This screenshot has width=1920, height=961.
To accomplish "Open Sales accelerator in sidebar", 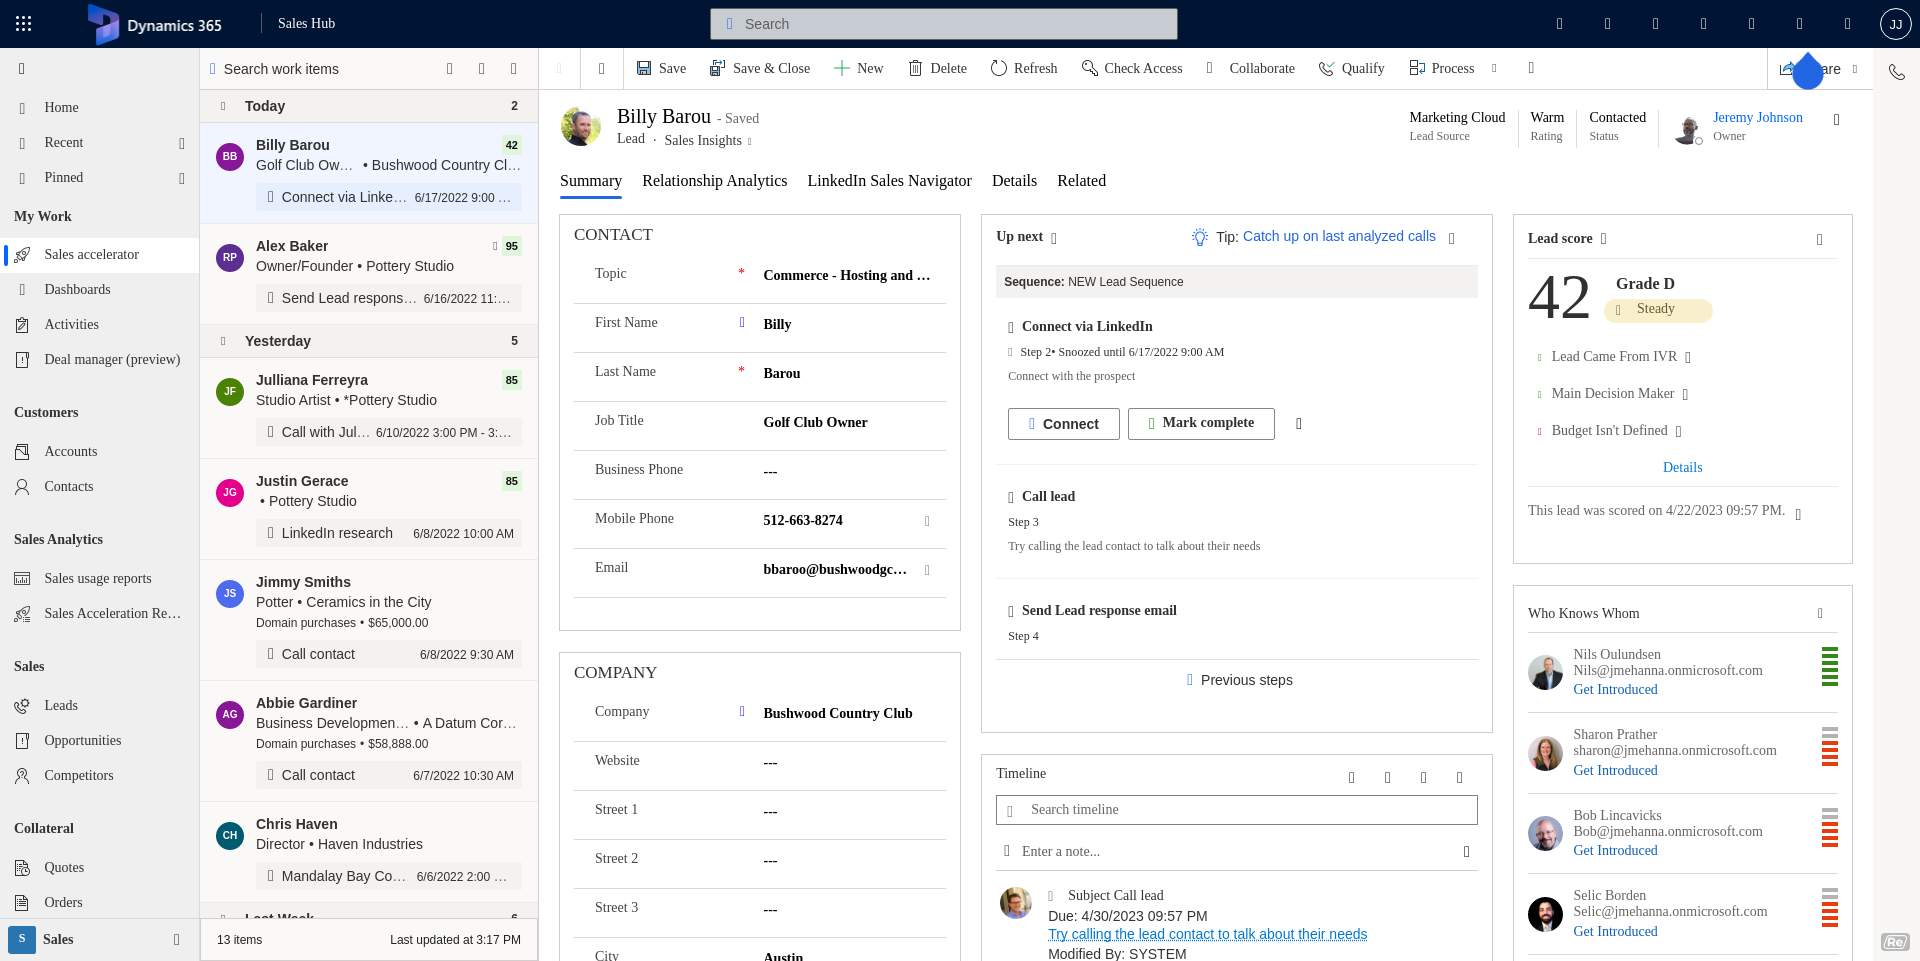I will coord(91,255).
